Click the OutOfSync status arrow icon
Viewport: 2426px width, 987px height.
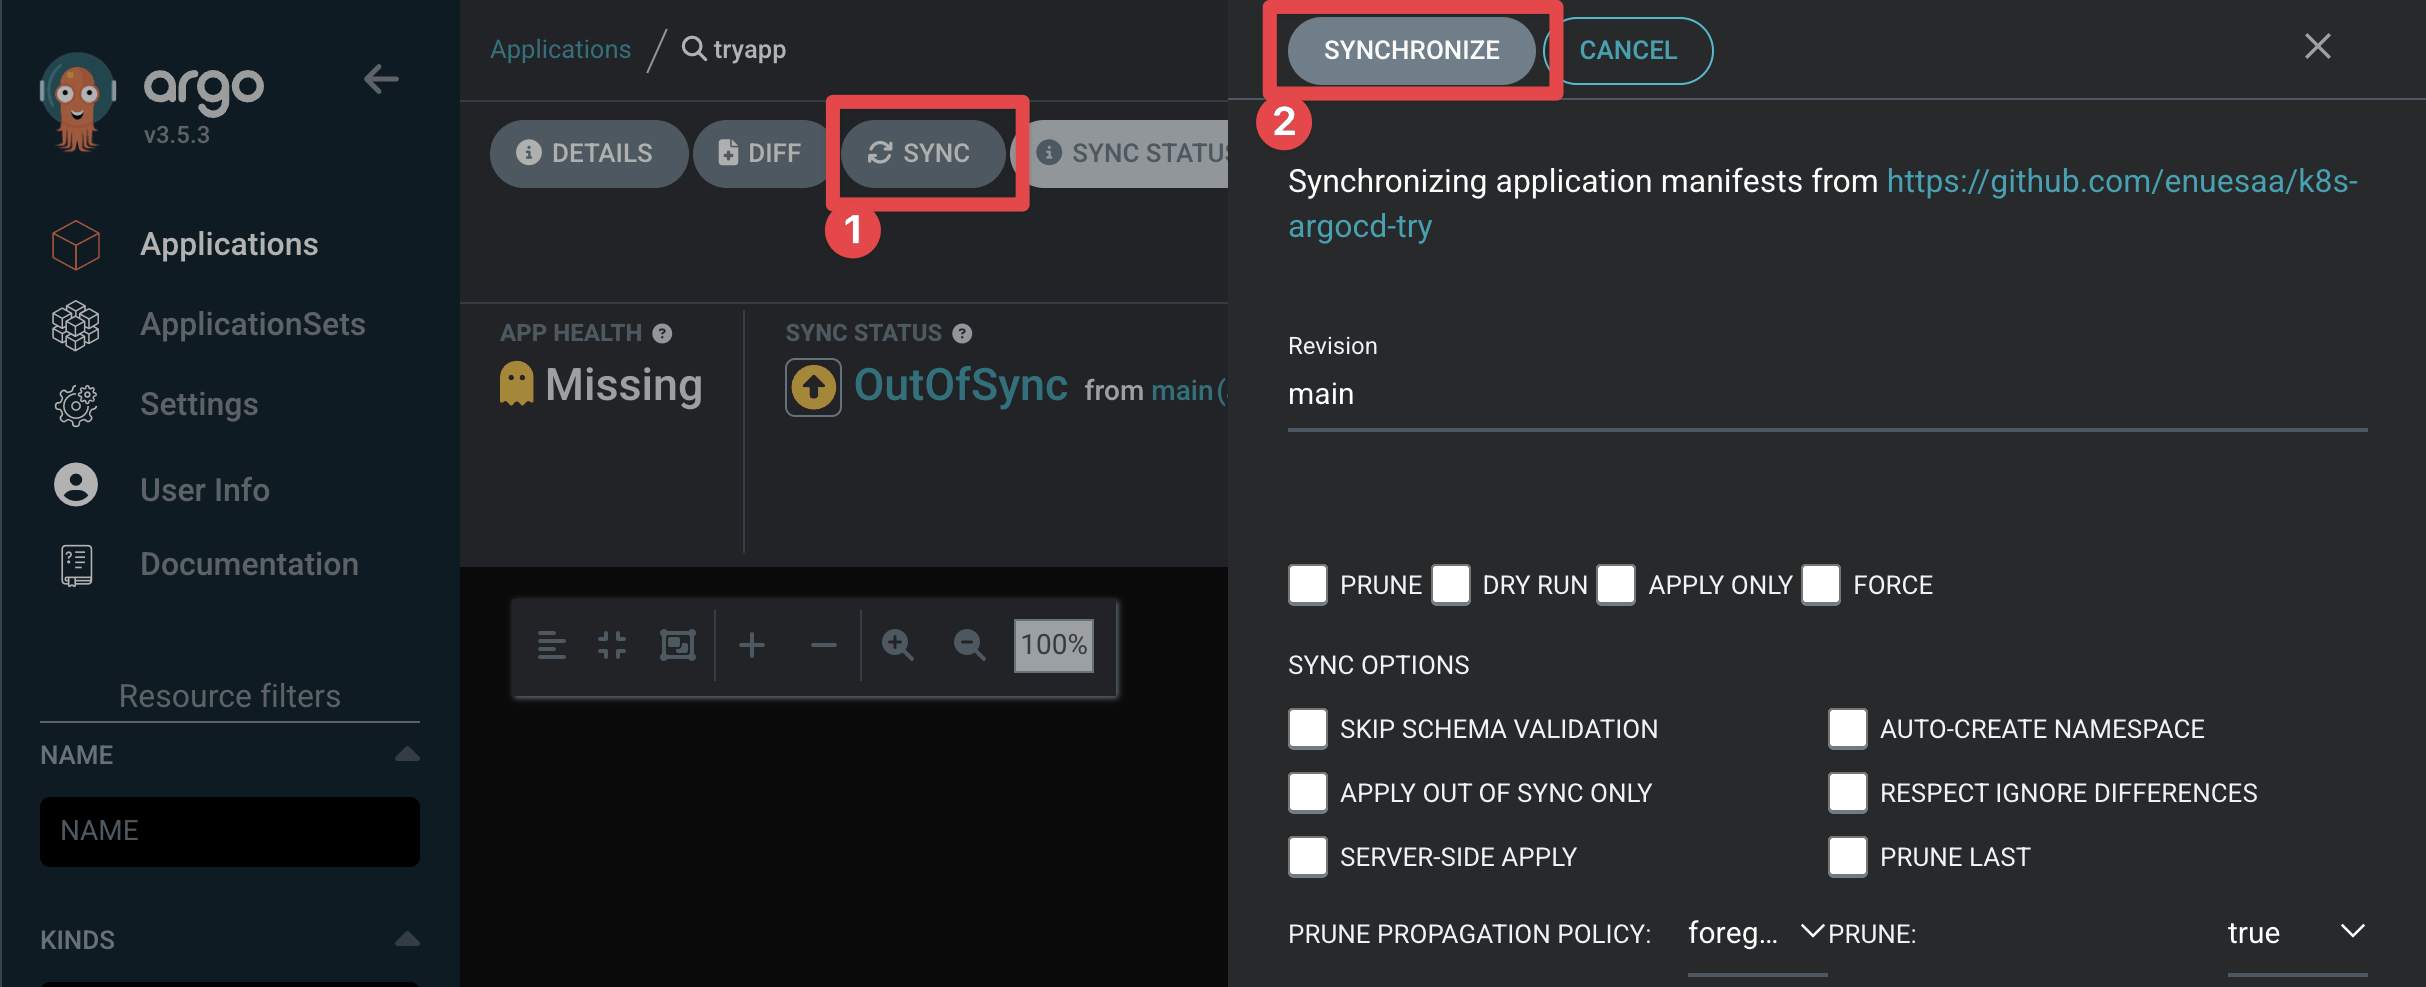point(813,387)
